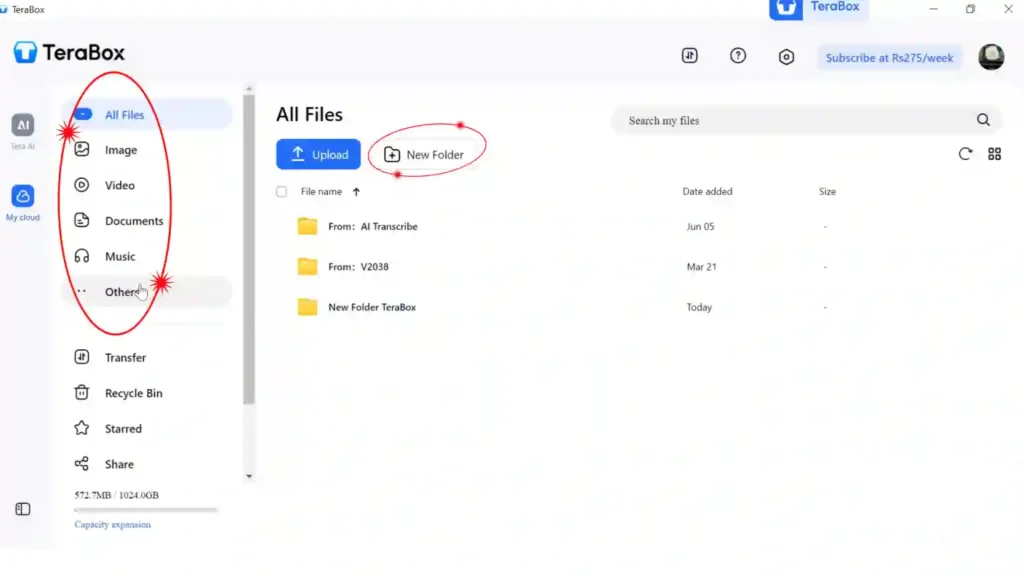
Task: Click the 'Jun 05' date cell
Action: [700, 226]
